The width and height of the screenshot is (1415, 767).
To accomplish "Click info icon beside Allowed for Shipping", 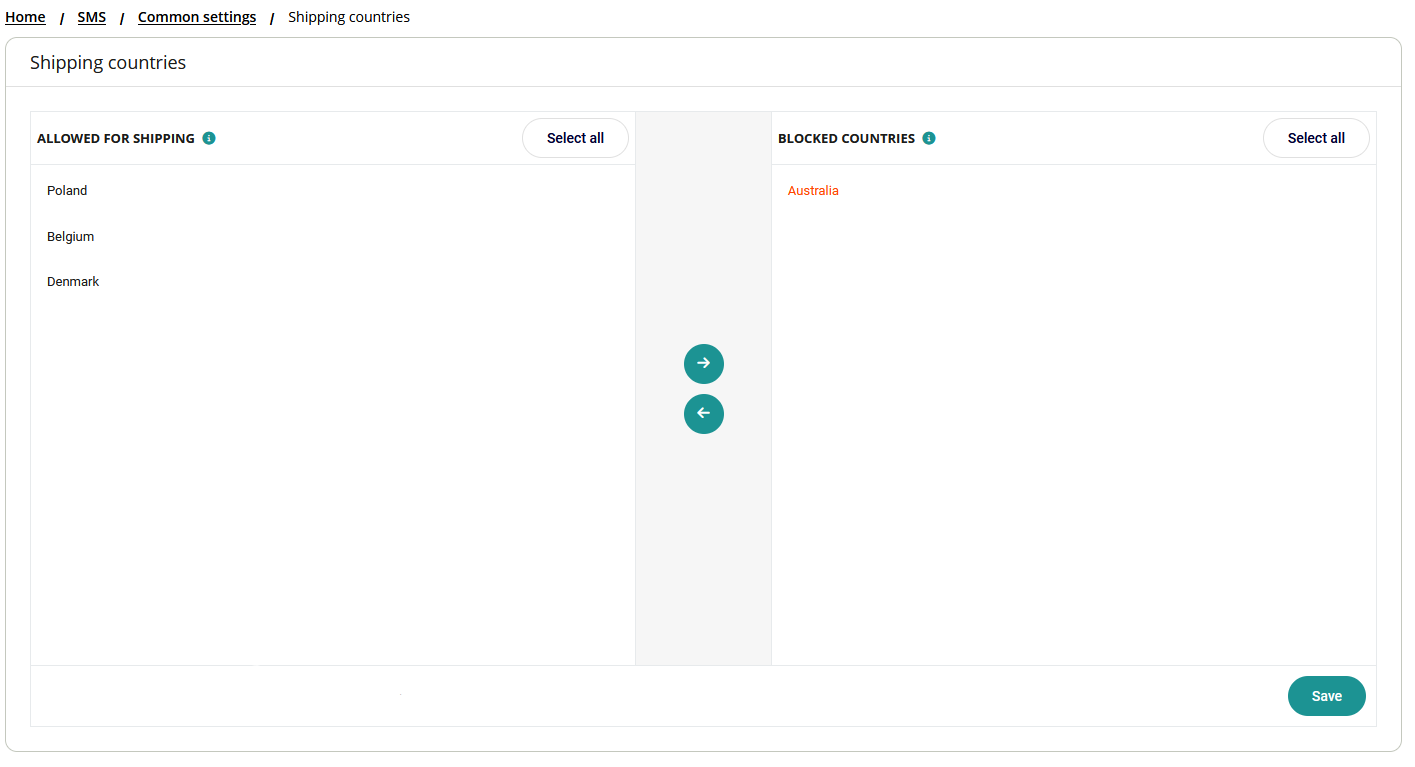I will pyautogui.click(x=209, y=138).
